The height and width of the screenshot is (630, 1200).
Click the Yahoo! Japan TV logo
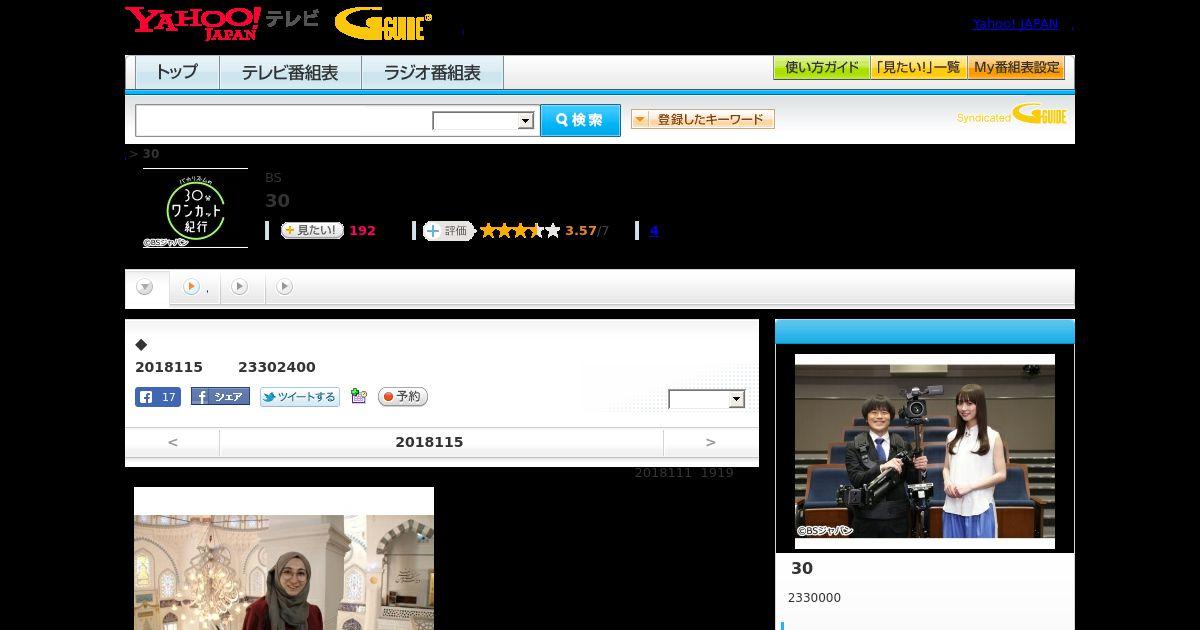222,23
